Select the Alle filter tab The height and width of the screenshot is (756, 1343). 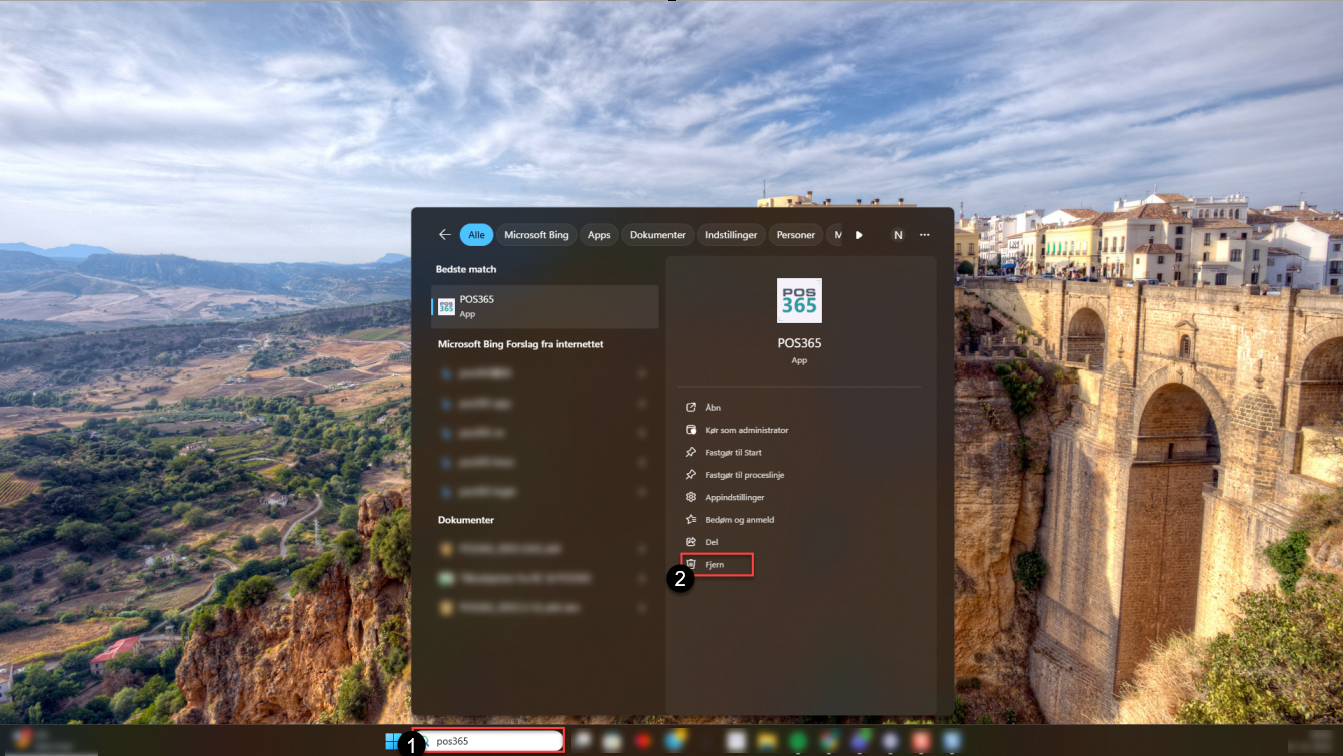pyautogui.click(x=476, y=235)
